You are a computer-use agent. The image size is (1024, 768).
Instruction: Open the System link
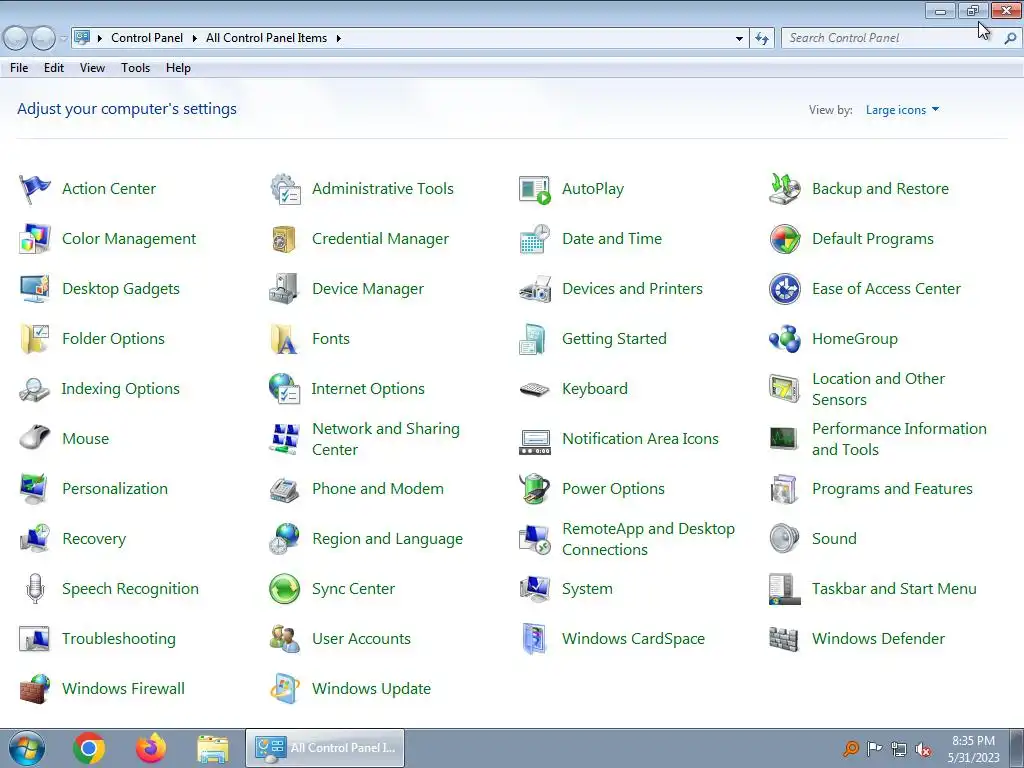click(587, 589)
